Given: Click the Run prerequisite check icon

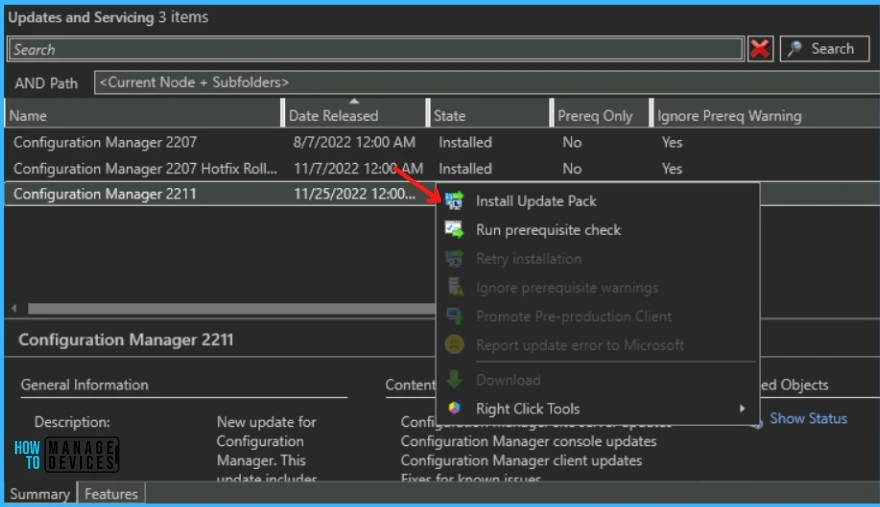Looking at the screenshot, I should [454, 230].
